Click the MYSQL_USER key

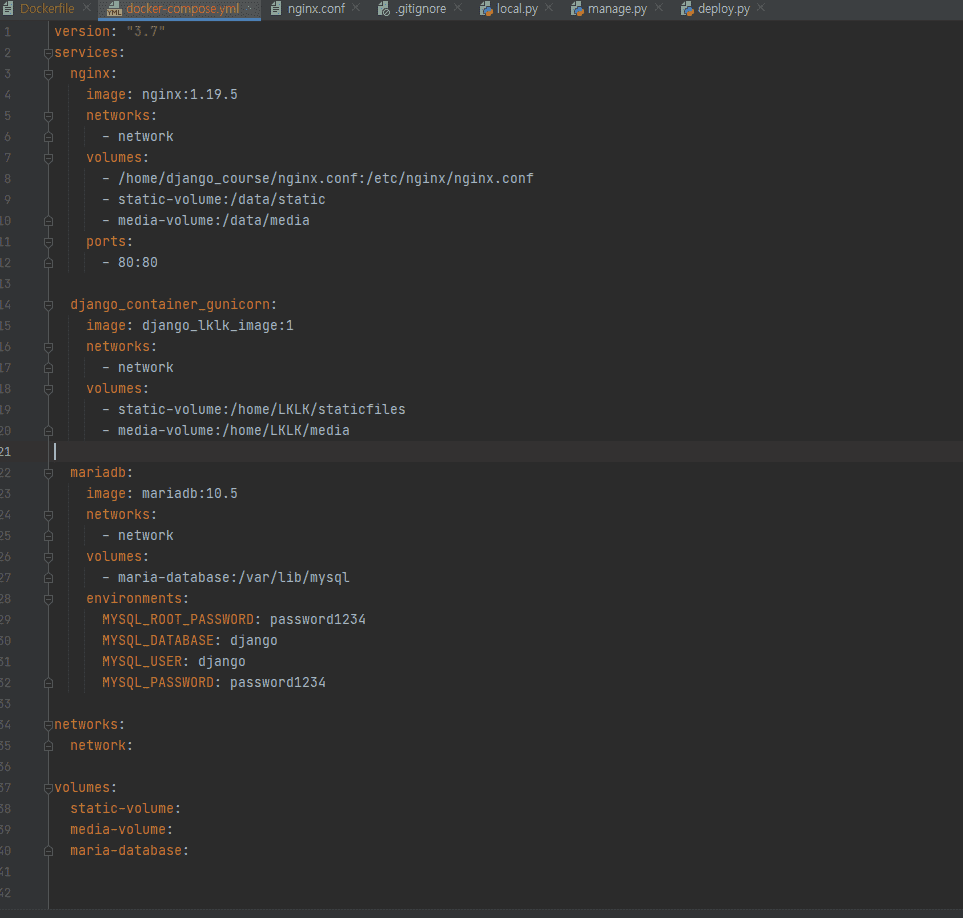142,661
